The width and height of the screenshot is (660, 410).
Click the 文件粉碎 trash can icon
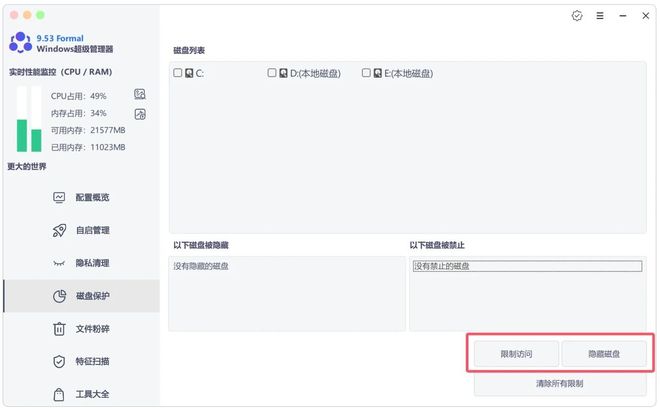pos(59,329)
